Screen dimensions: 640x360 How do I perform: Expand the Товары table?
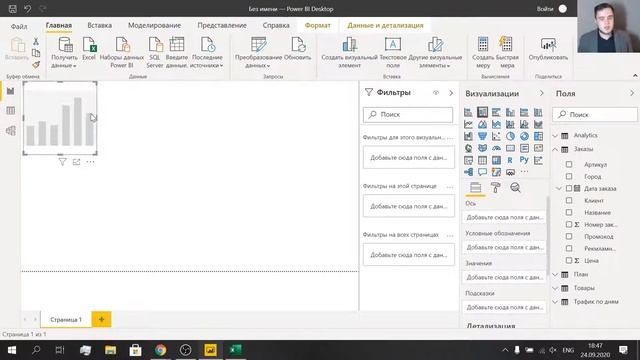555,288
